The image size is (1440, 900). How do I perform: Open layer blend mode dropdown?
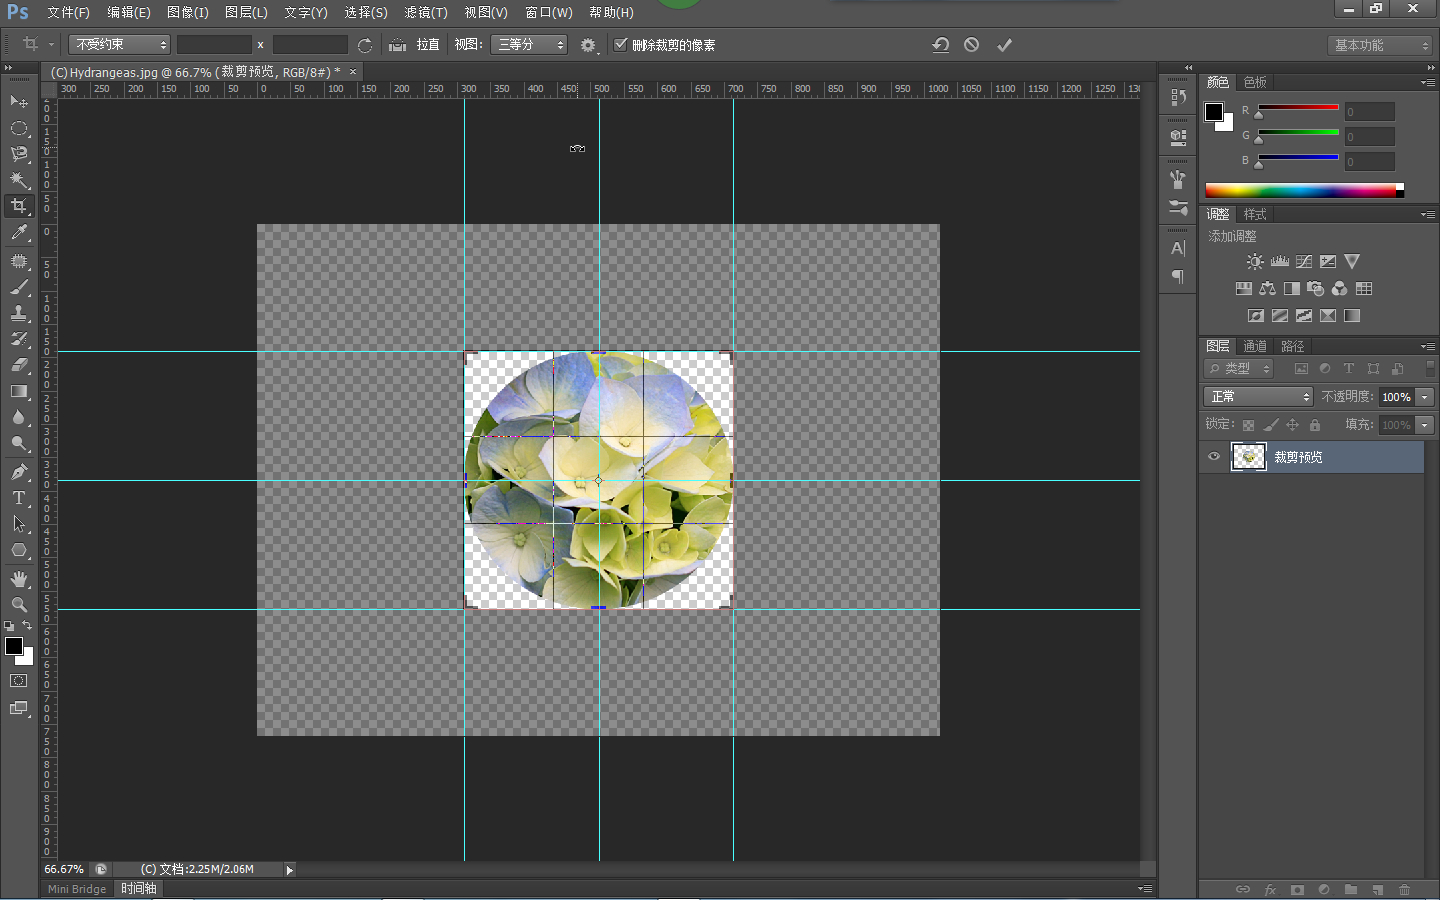(x=1258, y=397)
